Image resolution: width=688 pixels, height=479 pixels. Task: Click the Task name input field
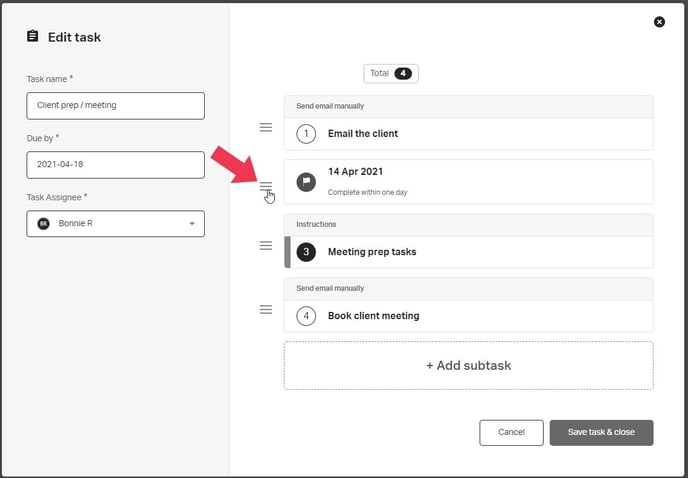115,106
